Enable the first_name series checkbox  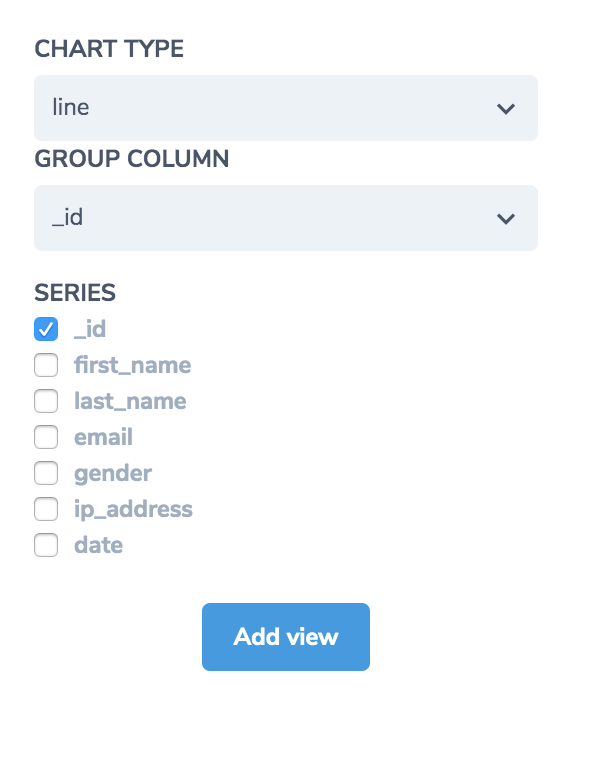tap(46, 365)
